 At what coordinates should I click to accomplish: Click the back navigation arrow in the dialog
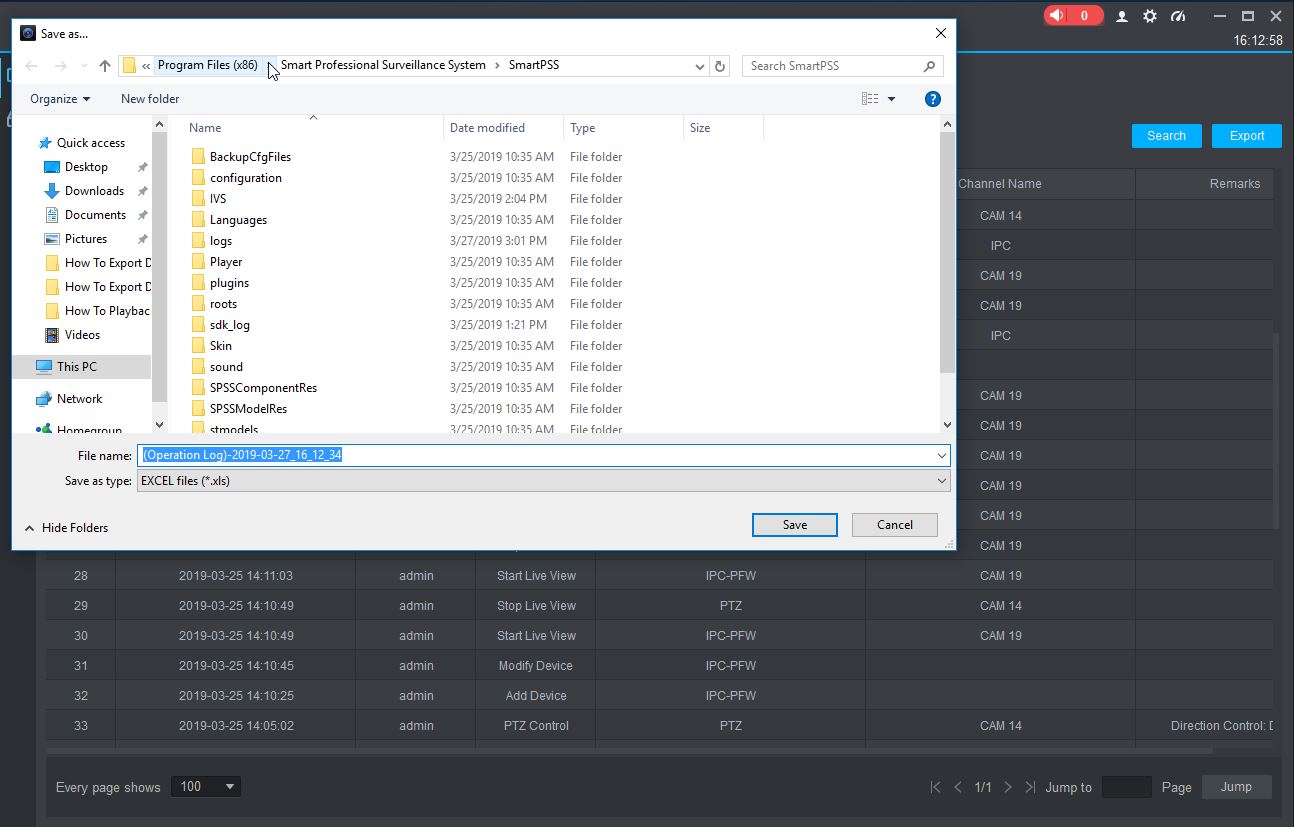pos(31,65)
